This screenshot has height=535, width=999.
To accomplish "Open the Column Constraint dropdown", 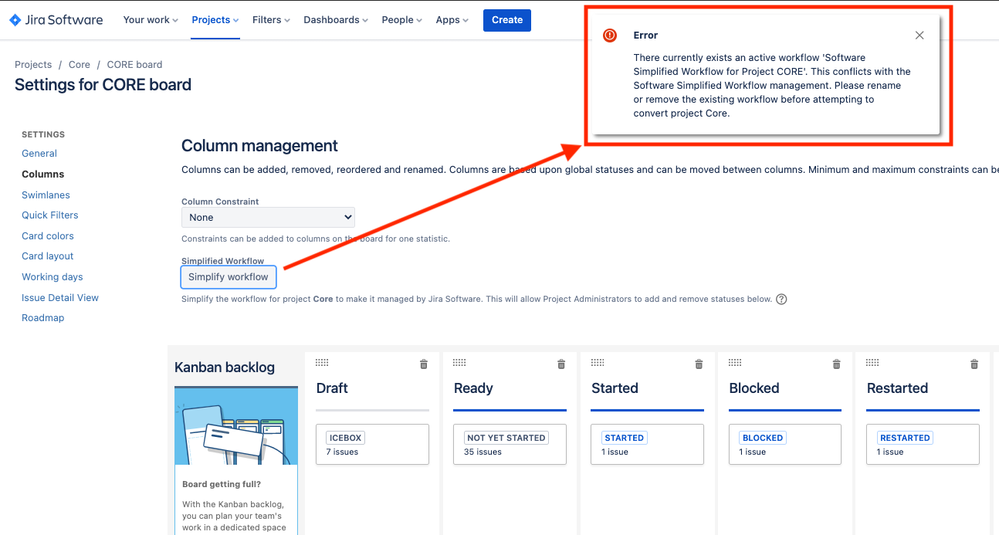I will point(268,217).
